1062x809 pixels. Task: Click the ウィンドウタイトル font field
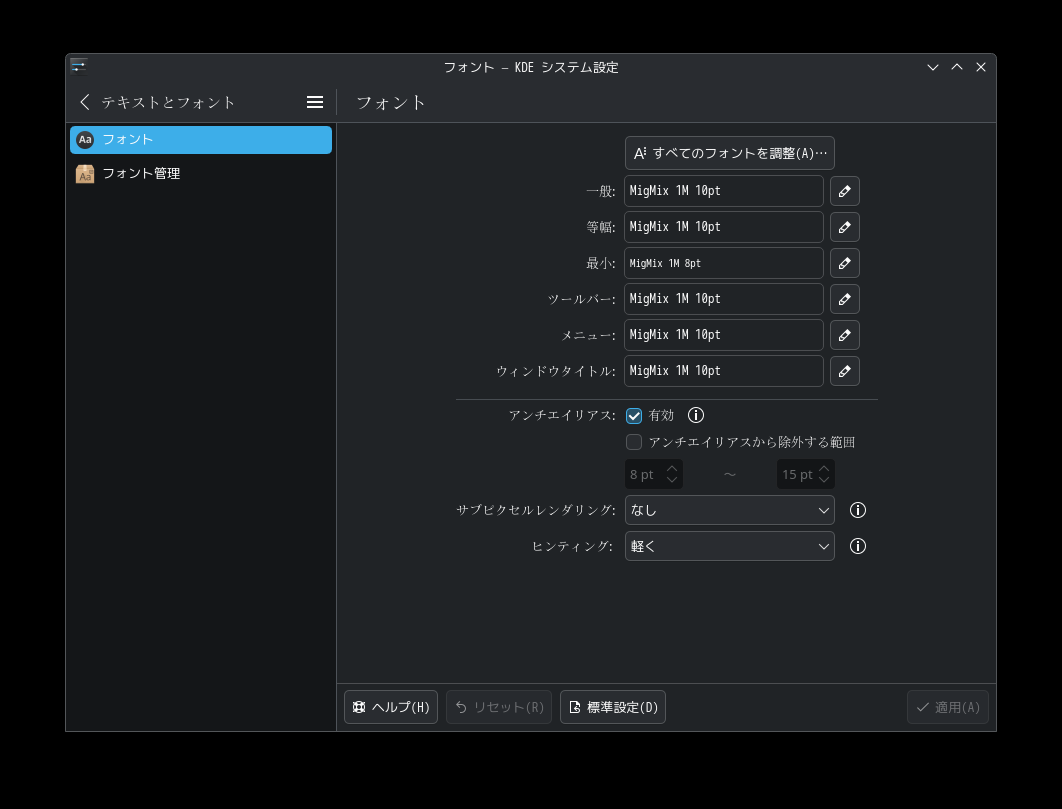[723, 371]
